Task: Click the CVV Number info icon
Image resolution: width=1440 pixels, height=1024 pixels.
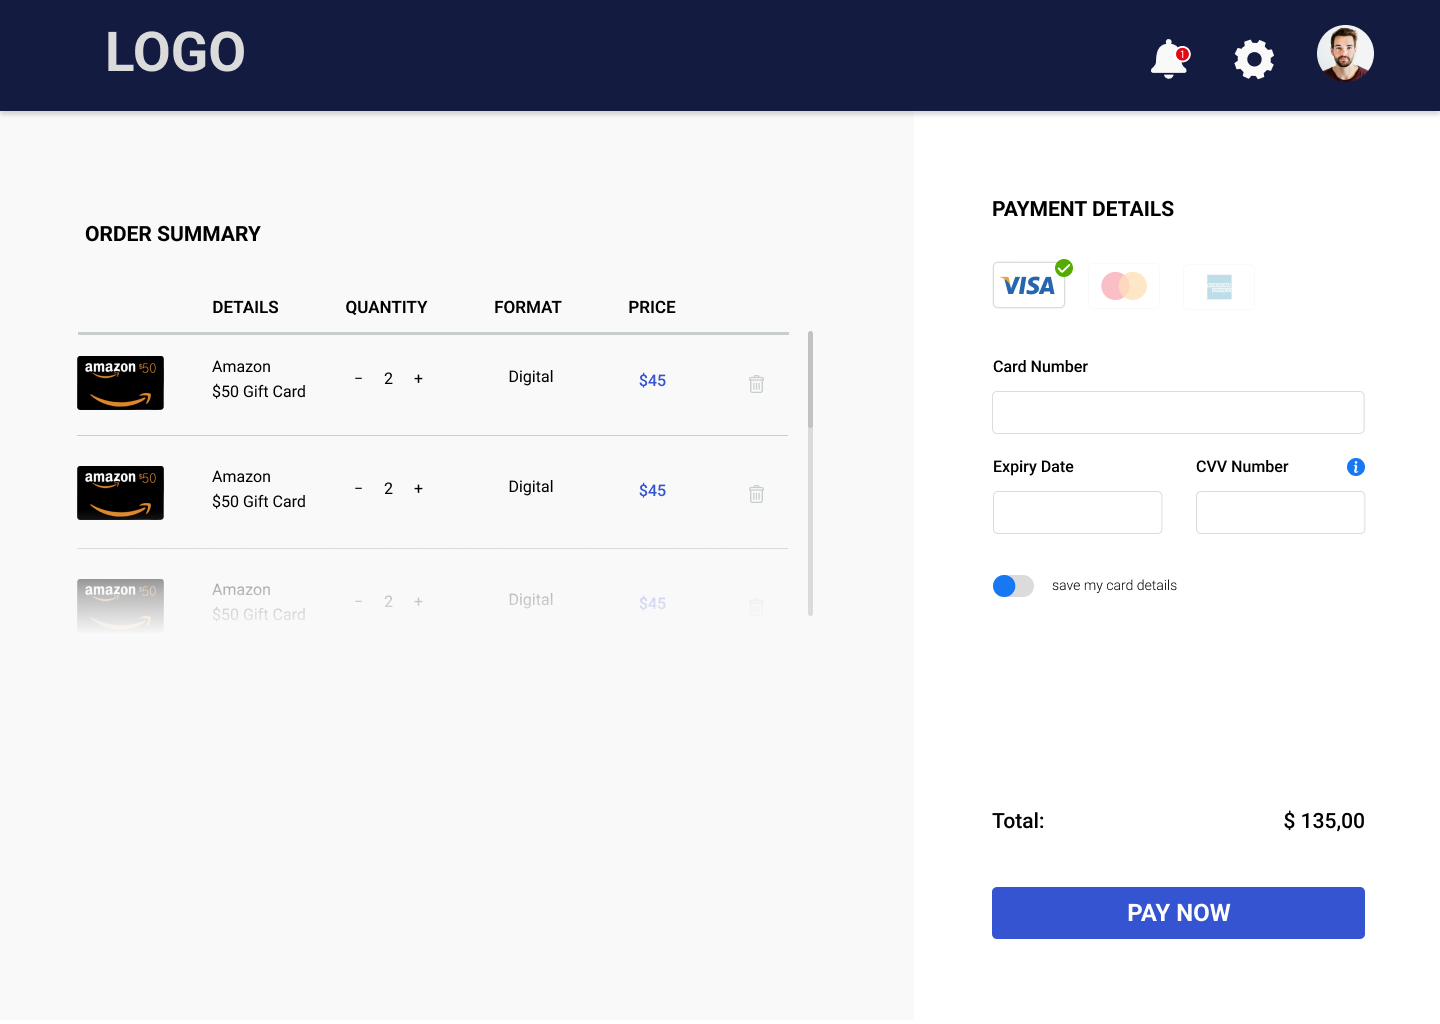Action: pos(1355,467)
